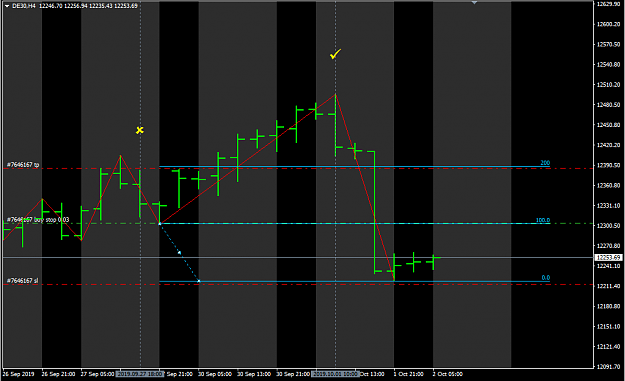Click the '27 Sep 05:00' time axis label
Screen dimensions: 625x381
point(98,374)
